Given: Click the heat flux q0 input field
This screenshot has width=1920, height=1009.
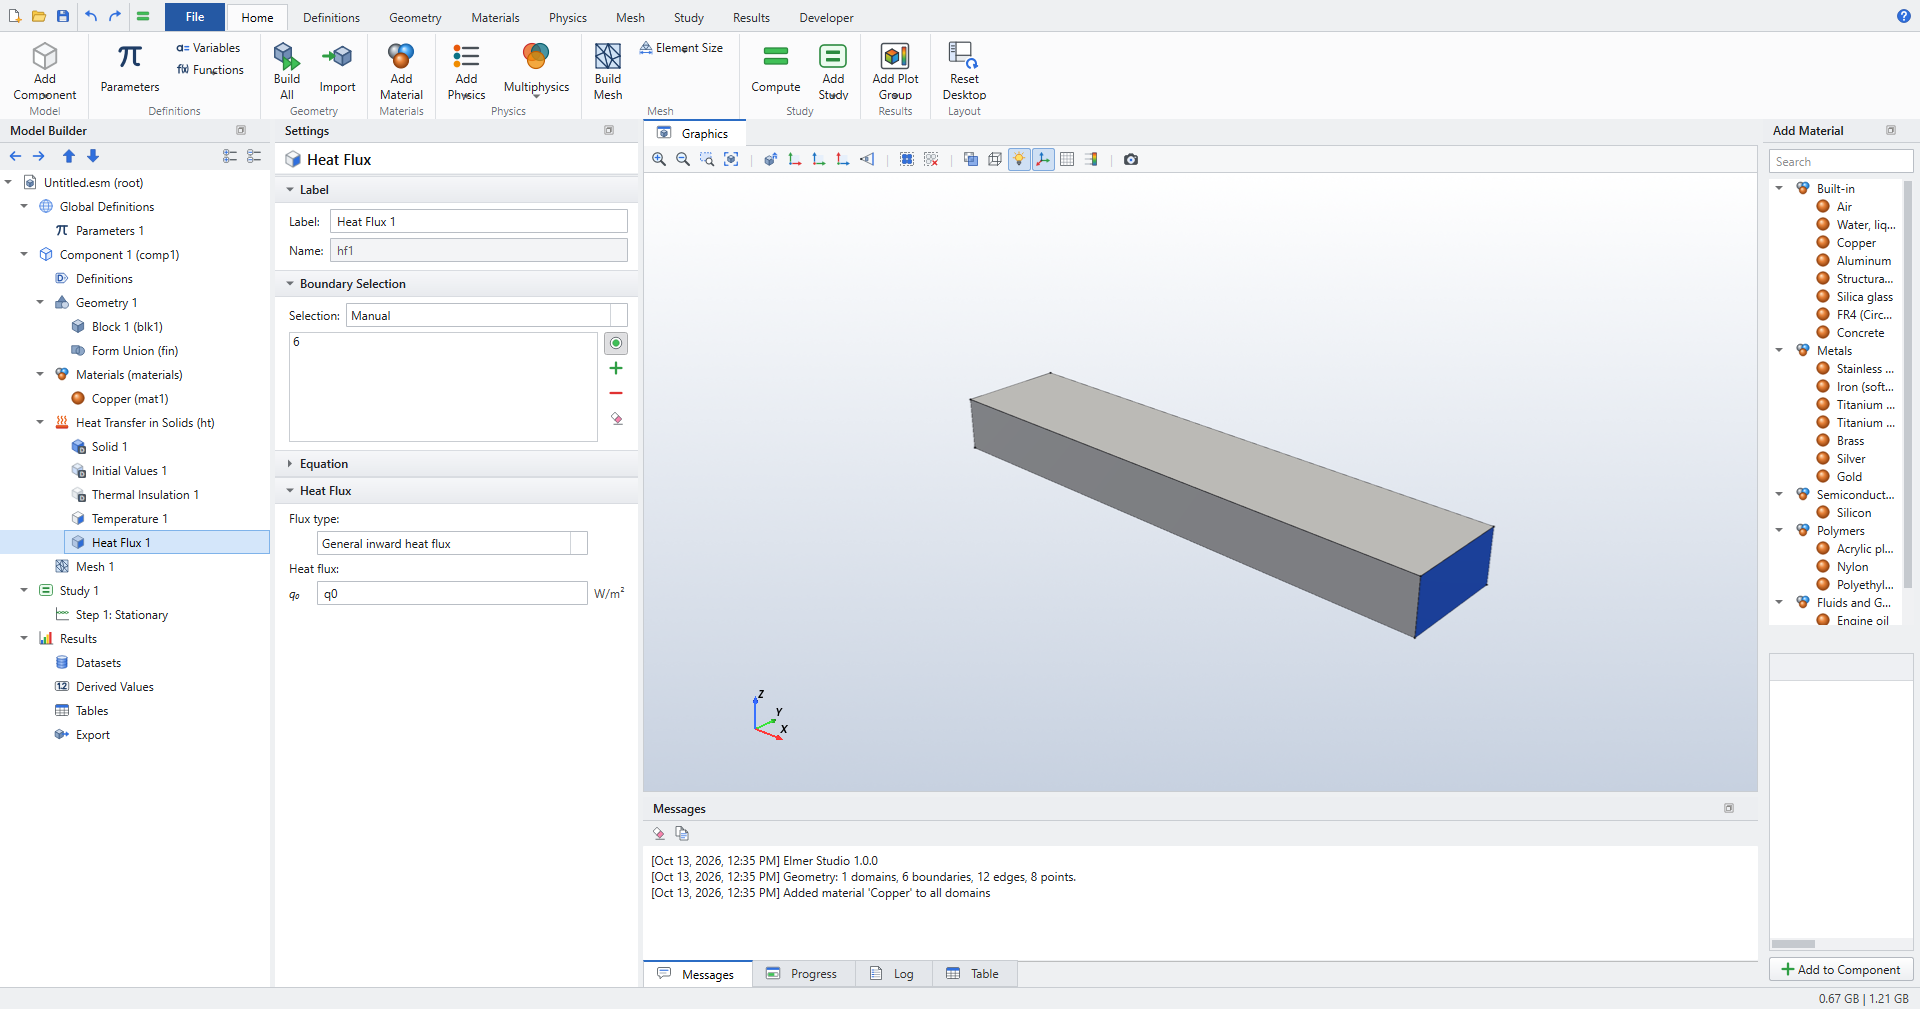Looking at the screenshot, I should tap(452, 593).
